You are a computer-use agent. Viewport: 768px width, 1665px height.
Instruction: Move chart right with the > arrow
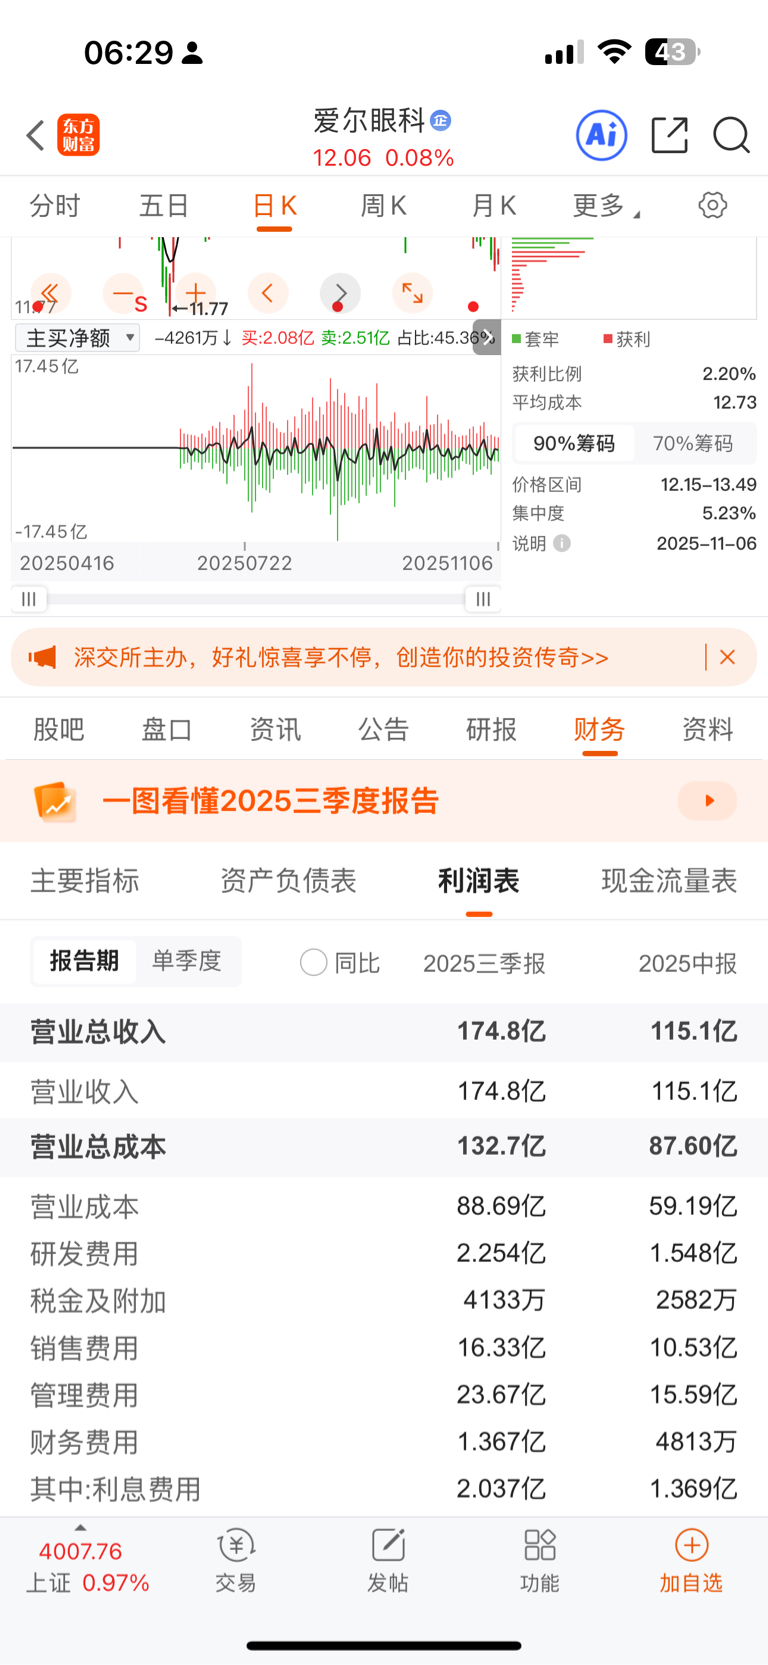[x=340, y=293]
